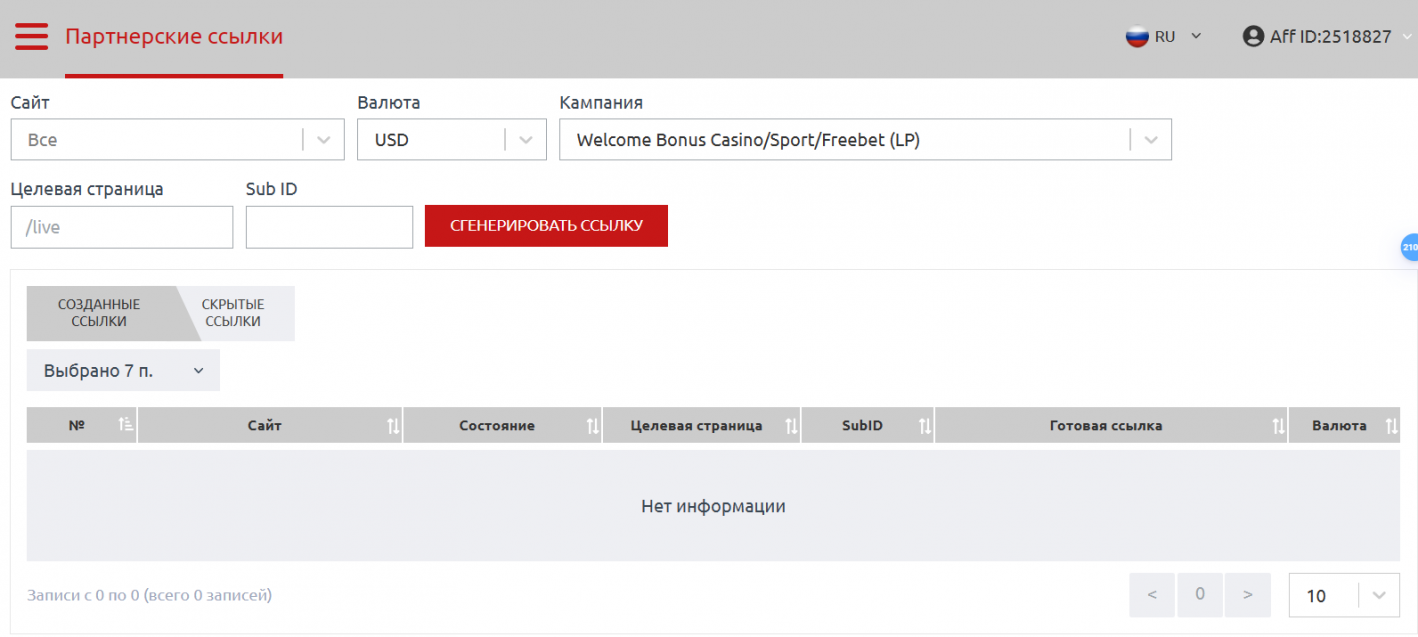Sort by Валюта column arrows
Viewport: 1418px width, 637px height.
tap(1391, 426)
